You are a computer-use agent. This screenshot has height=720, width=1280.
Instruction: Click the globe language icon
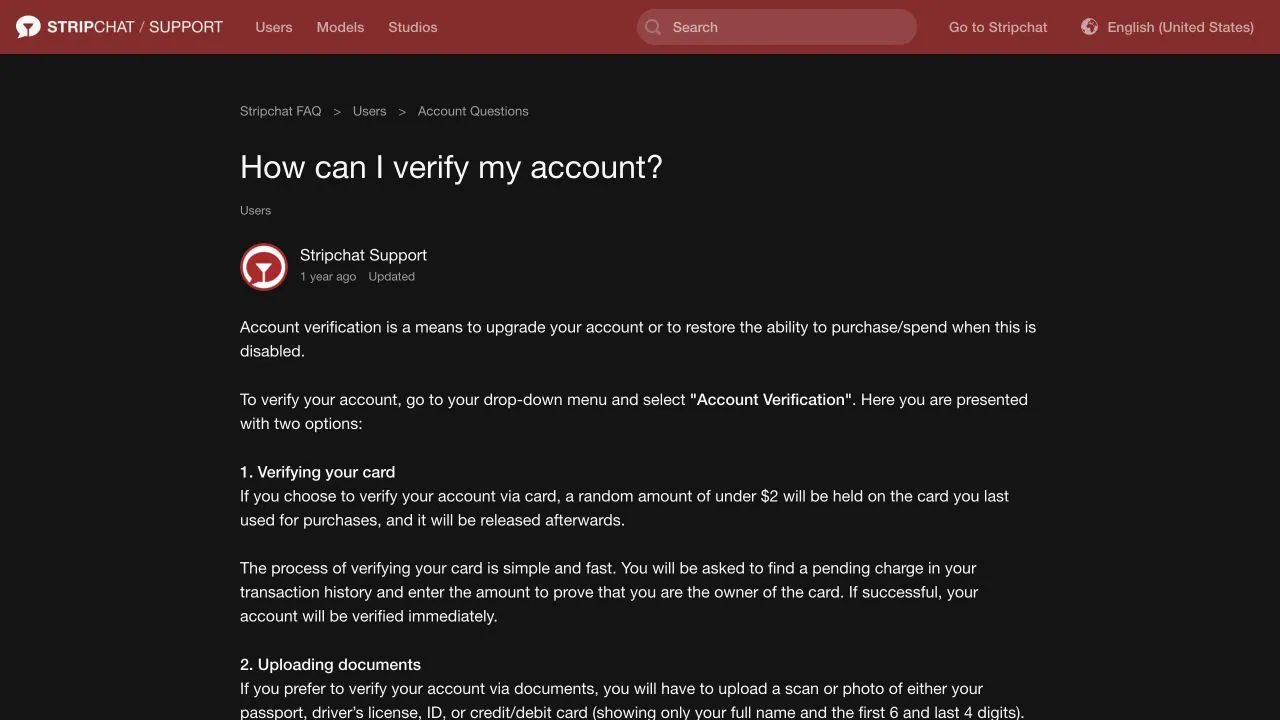[1089, 27]
